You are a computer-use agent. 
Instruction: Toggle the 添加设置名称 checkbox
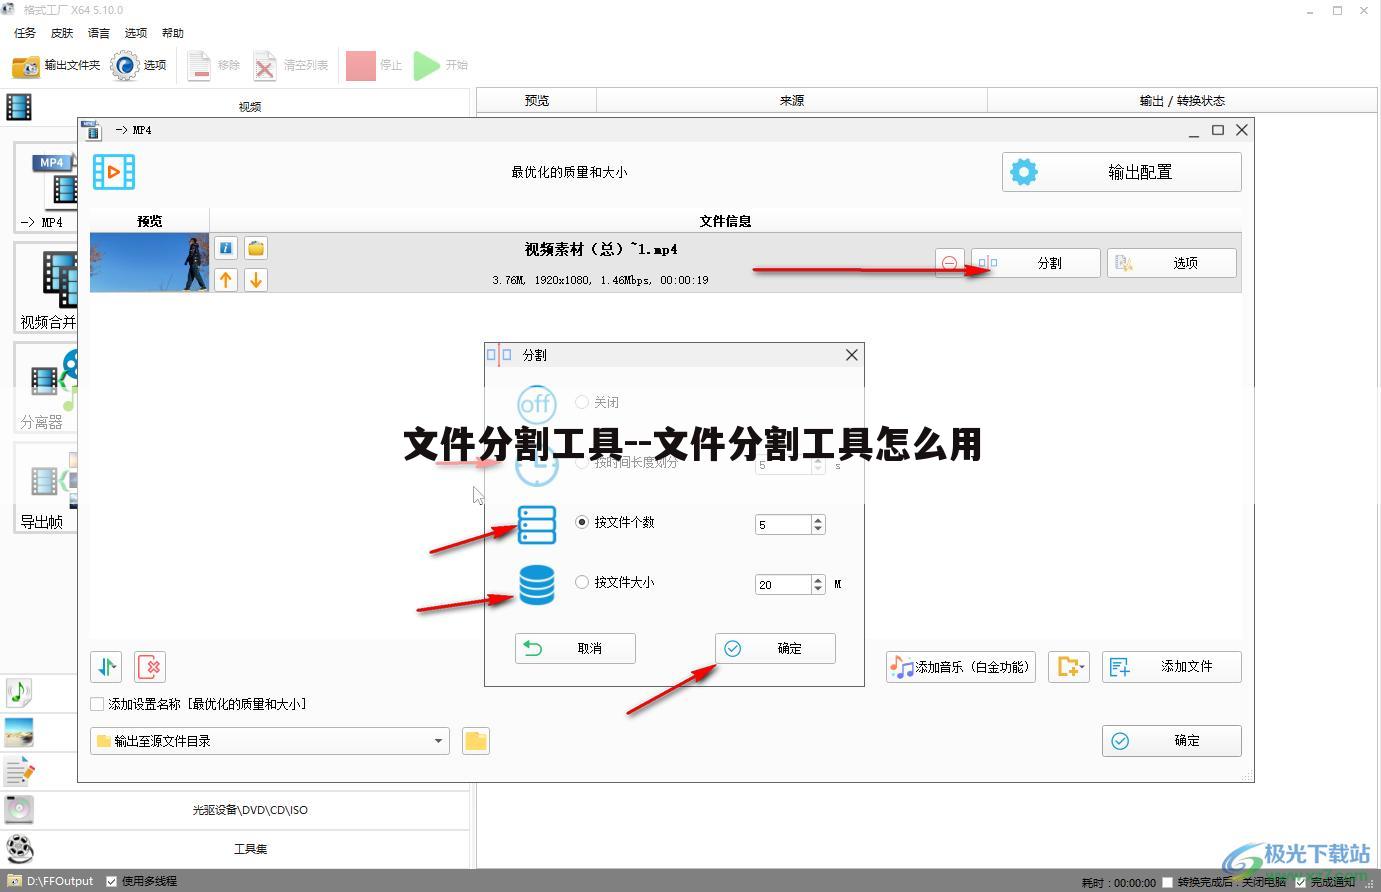pos(97,704)
